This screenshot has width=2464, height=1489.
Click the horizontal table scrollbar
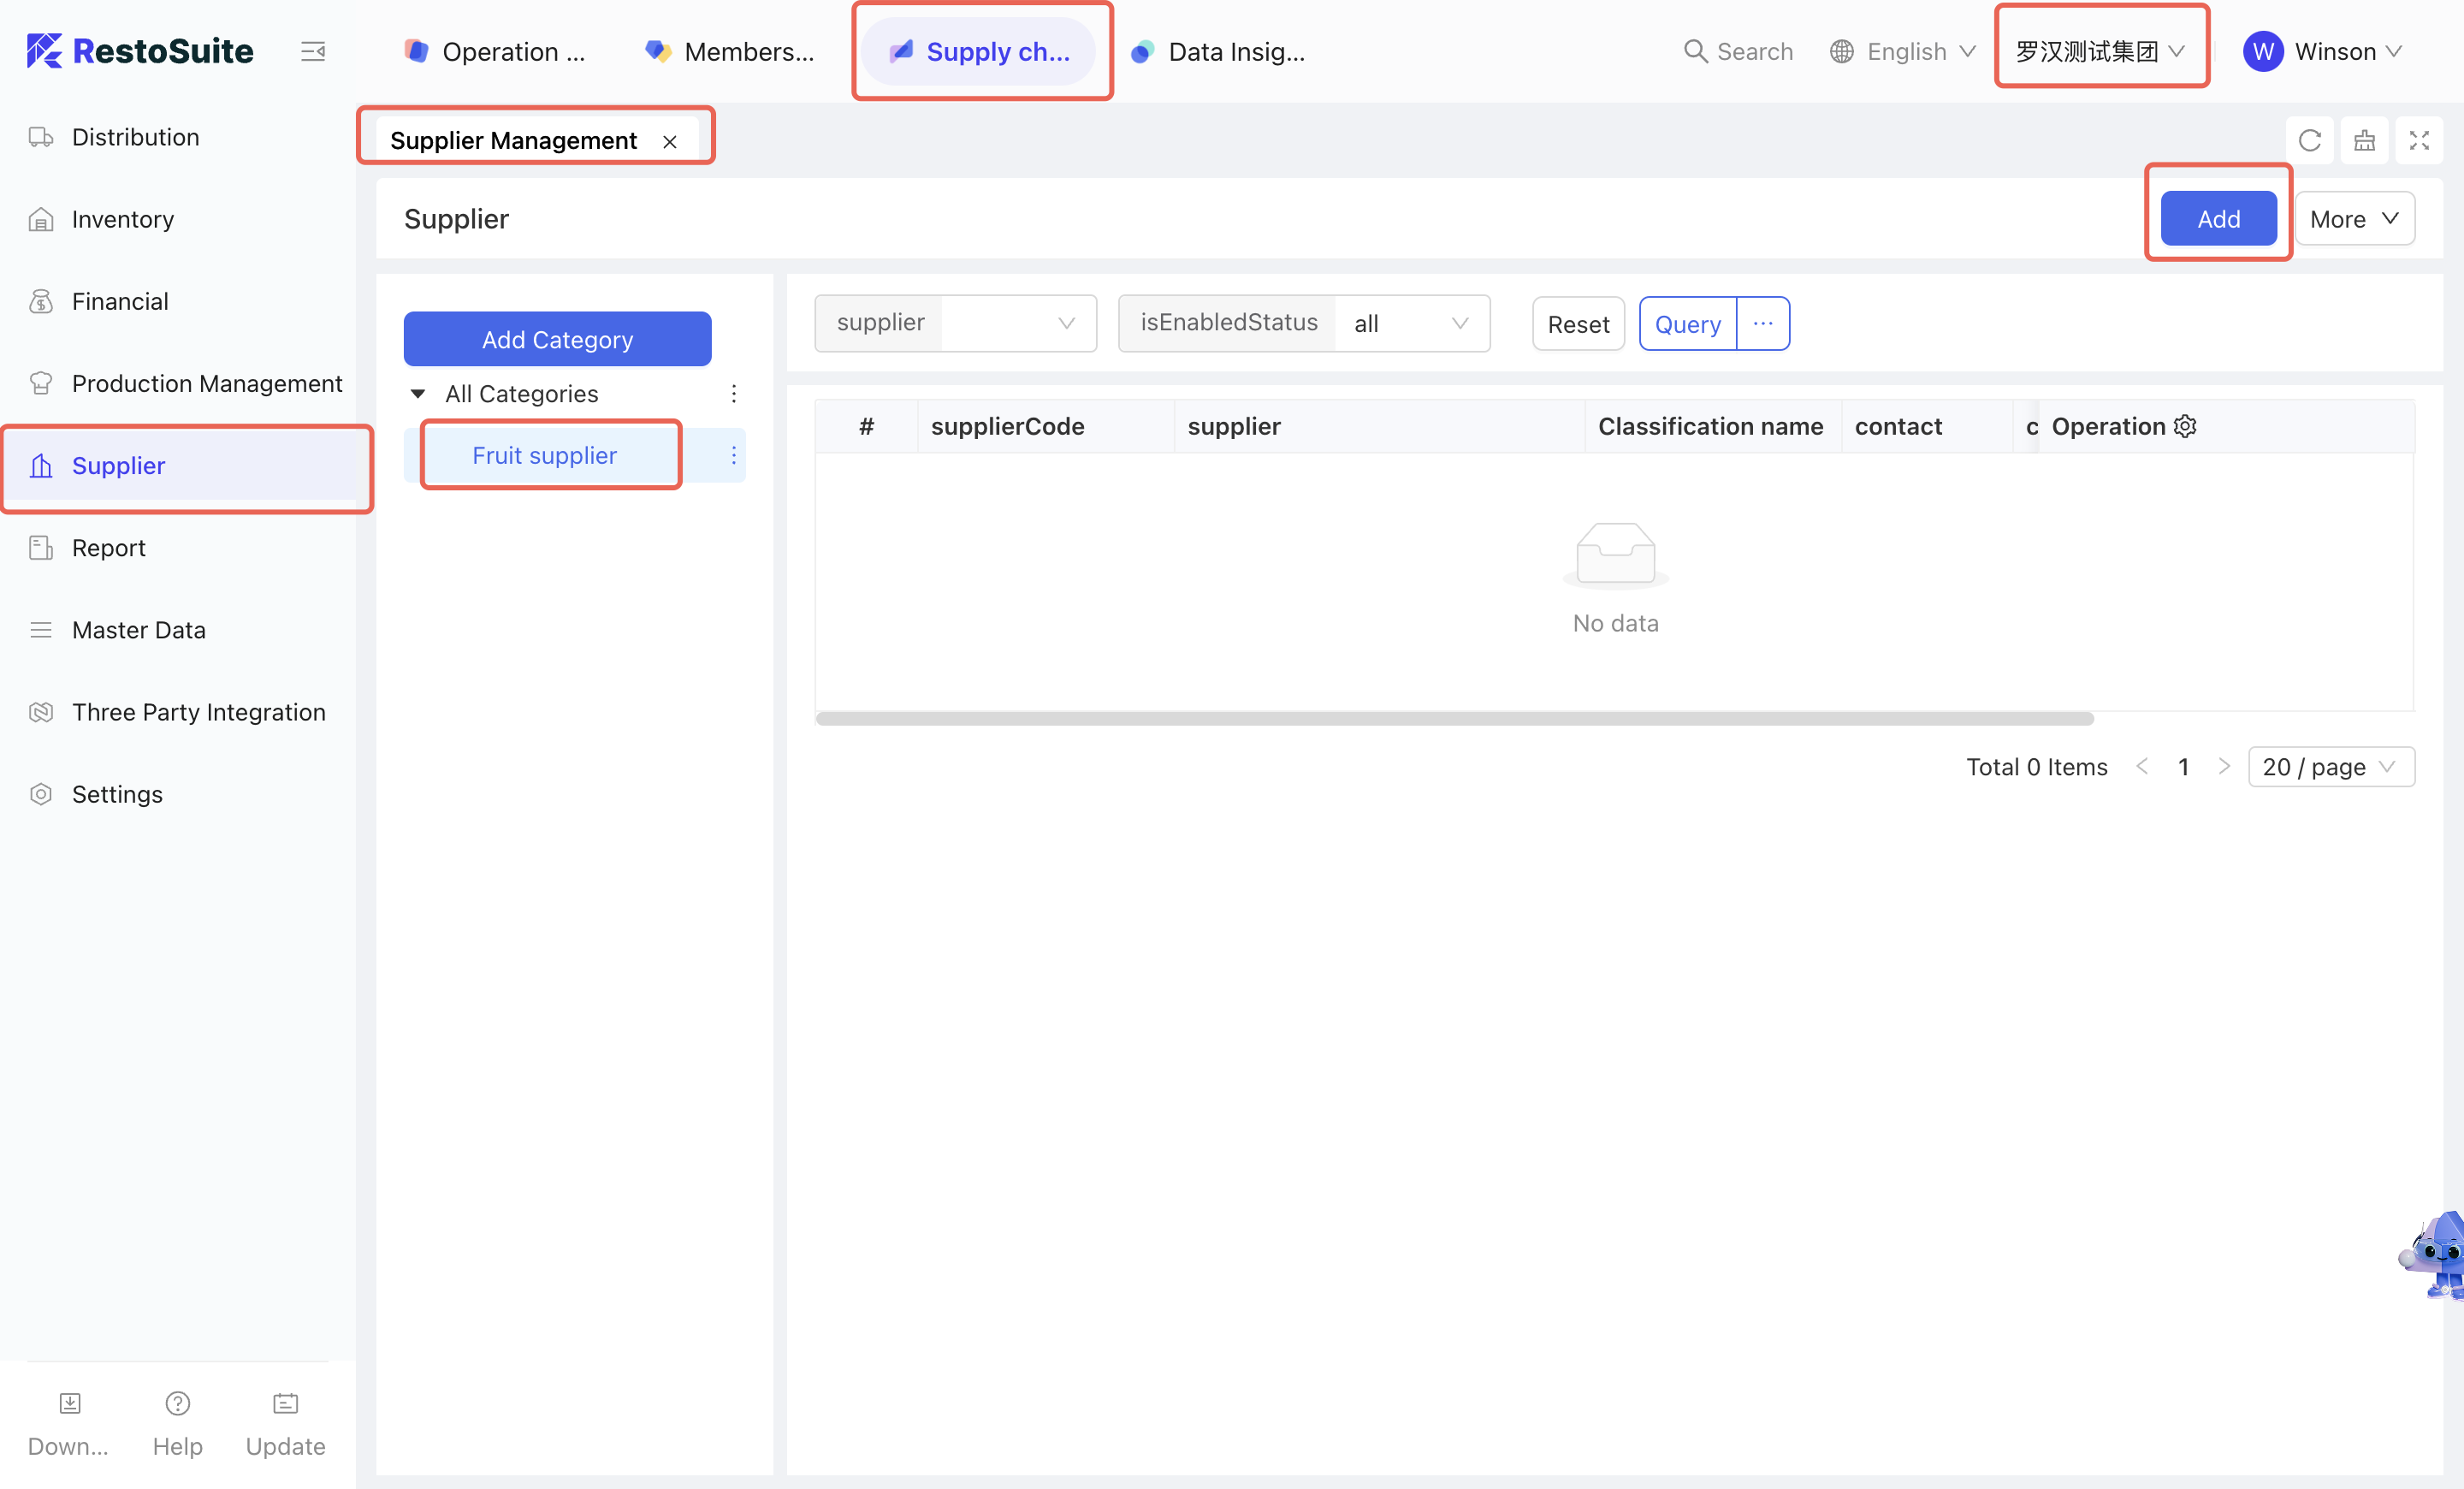coord(1454,718)
